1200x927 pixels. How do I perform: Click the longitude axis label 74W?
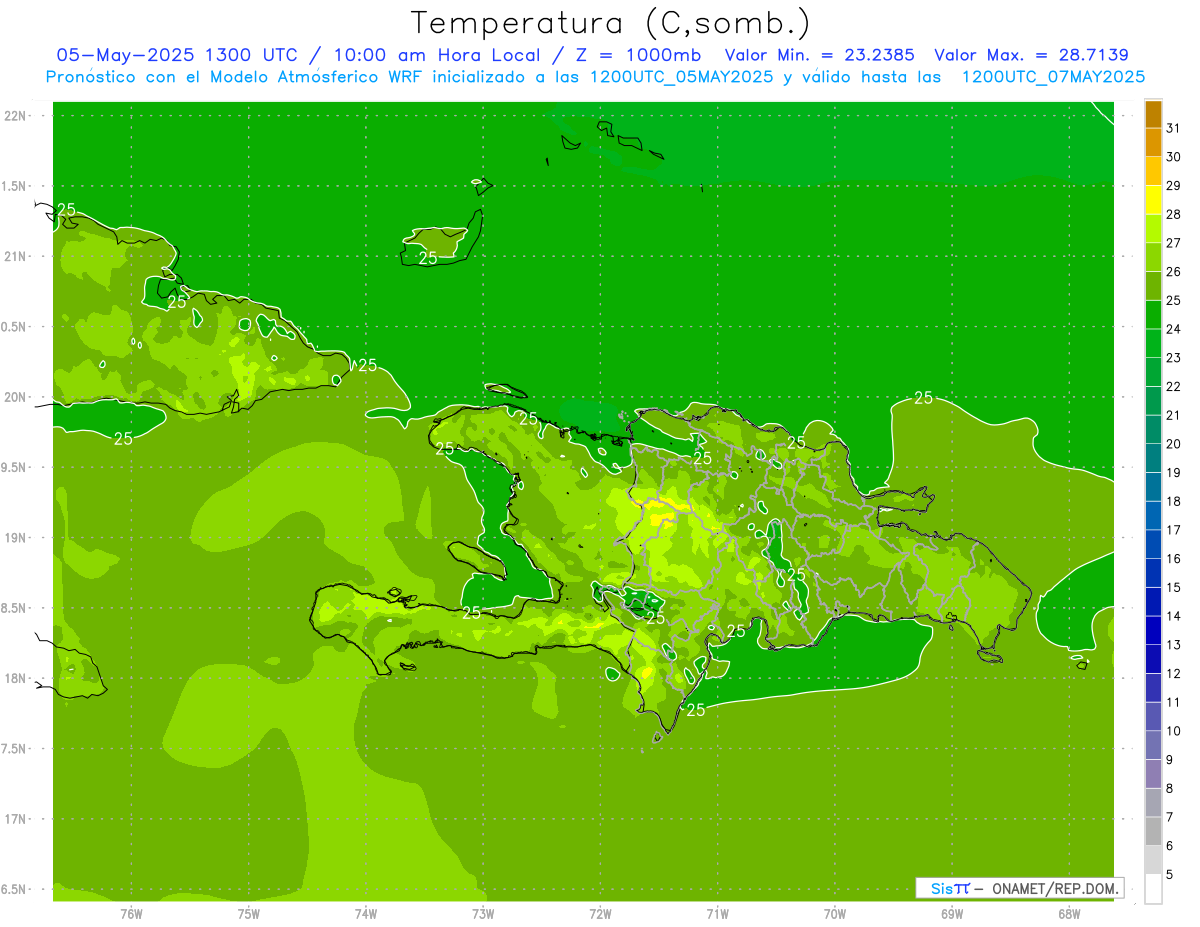[366, 913]
